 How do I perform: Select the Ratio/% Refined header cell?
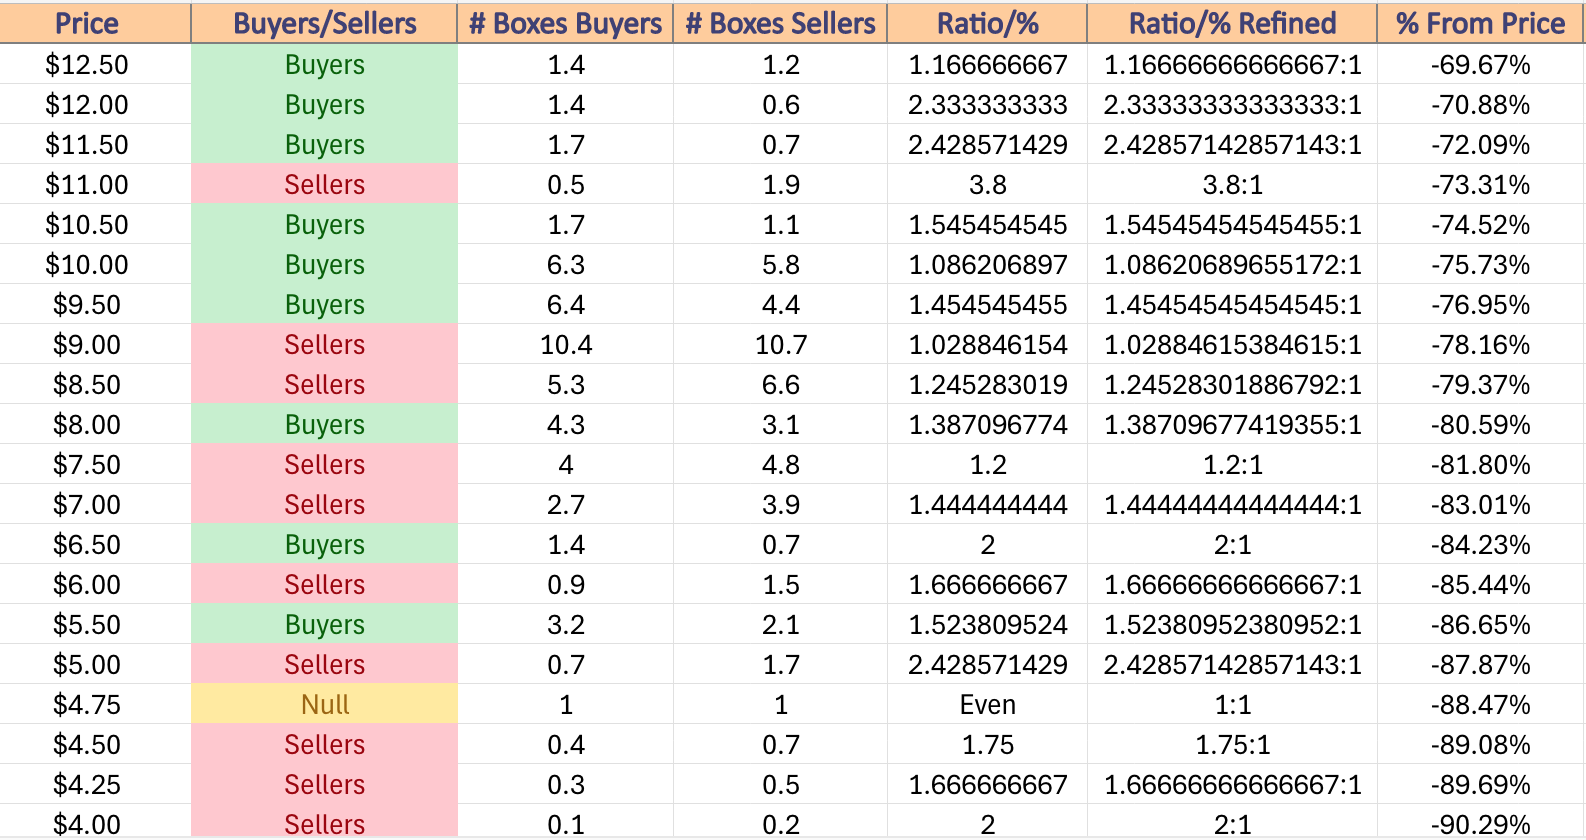pos(1232,23)
